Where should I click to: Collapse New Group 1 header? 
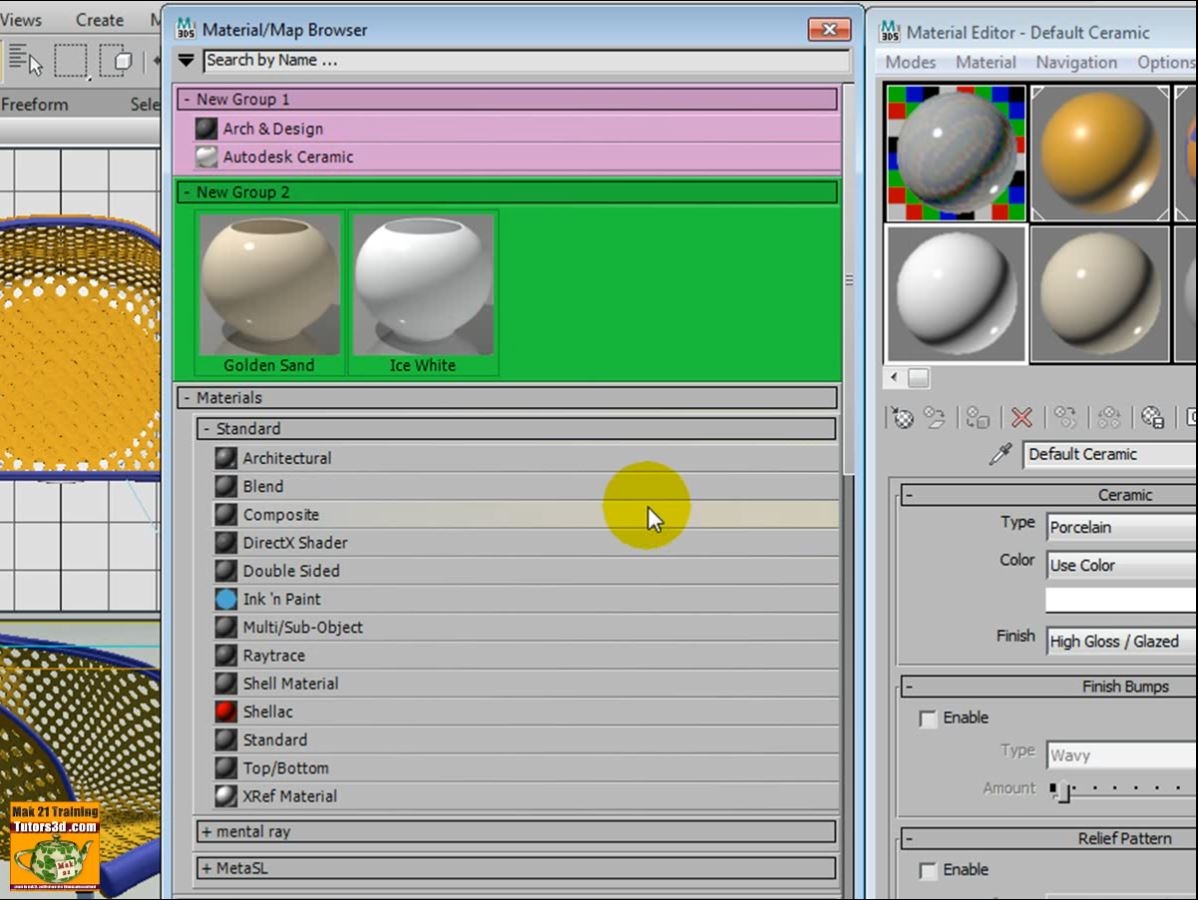(507, 99)
